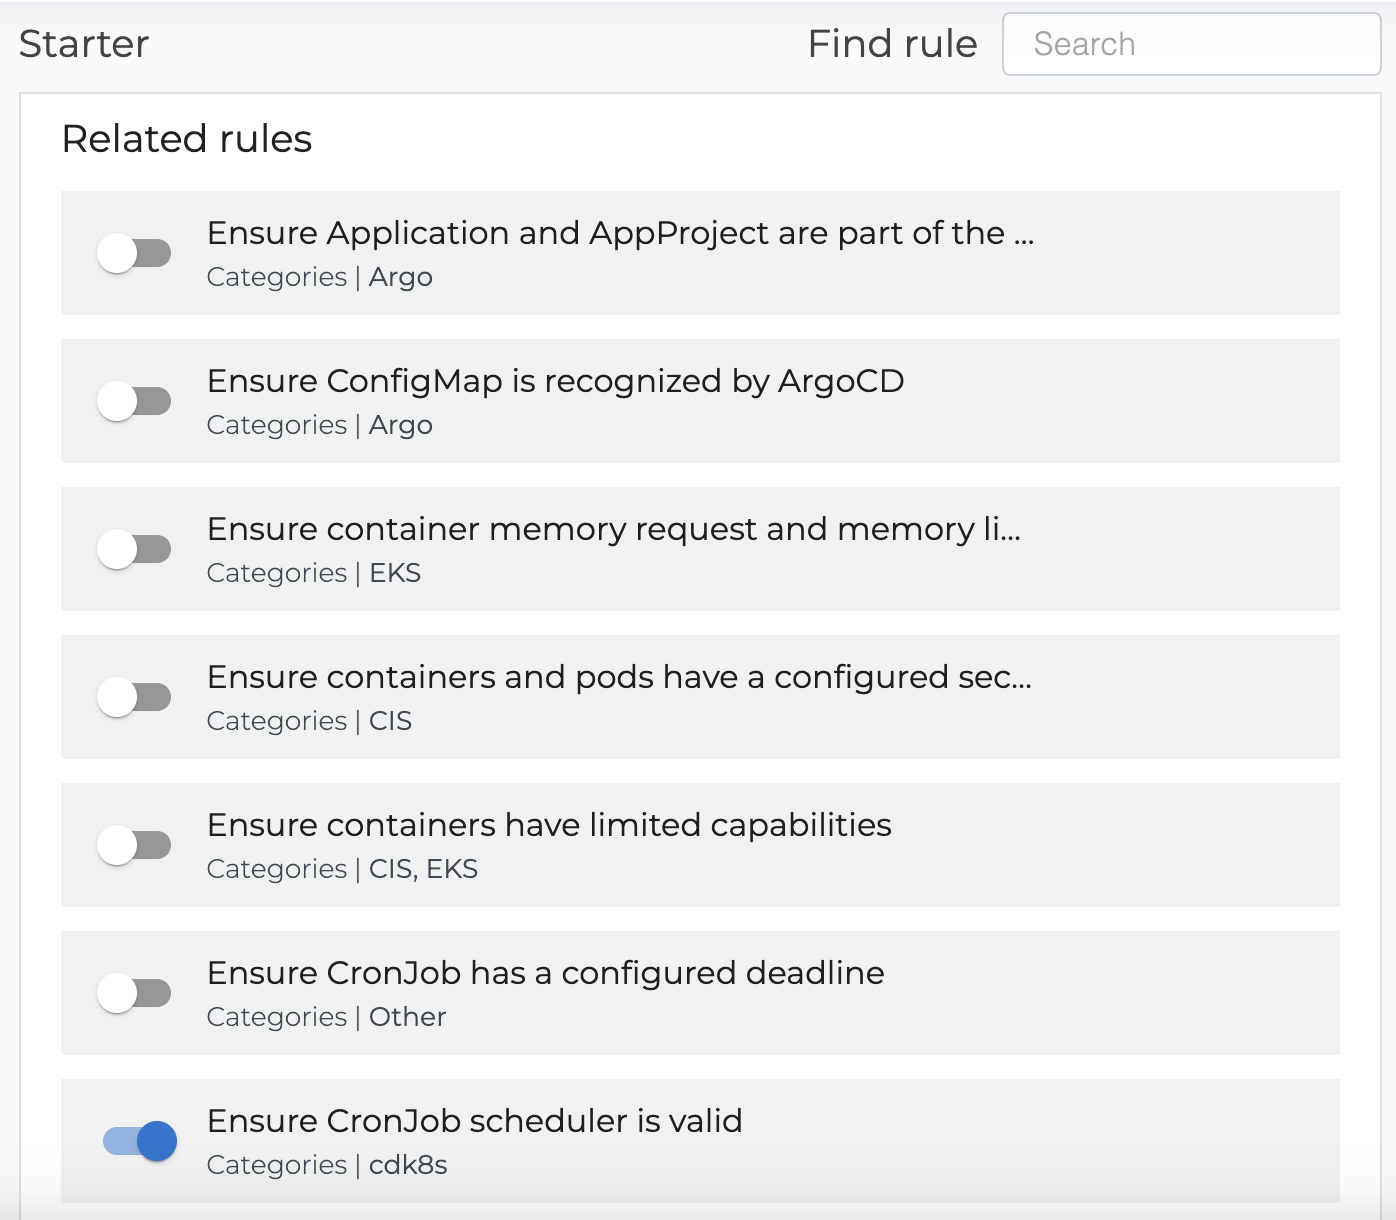
Task: Open Ensure CronJob has a configured deadline
Action: [x=545, y=973]
